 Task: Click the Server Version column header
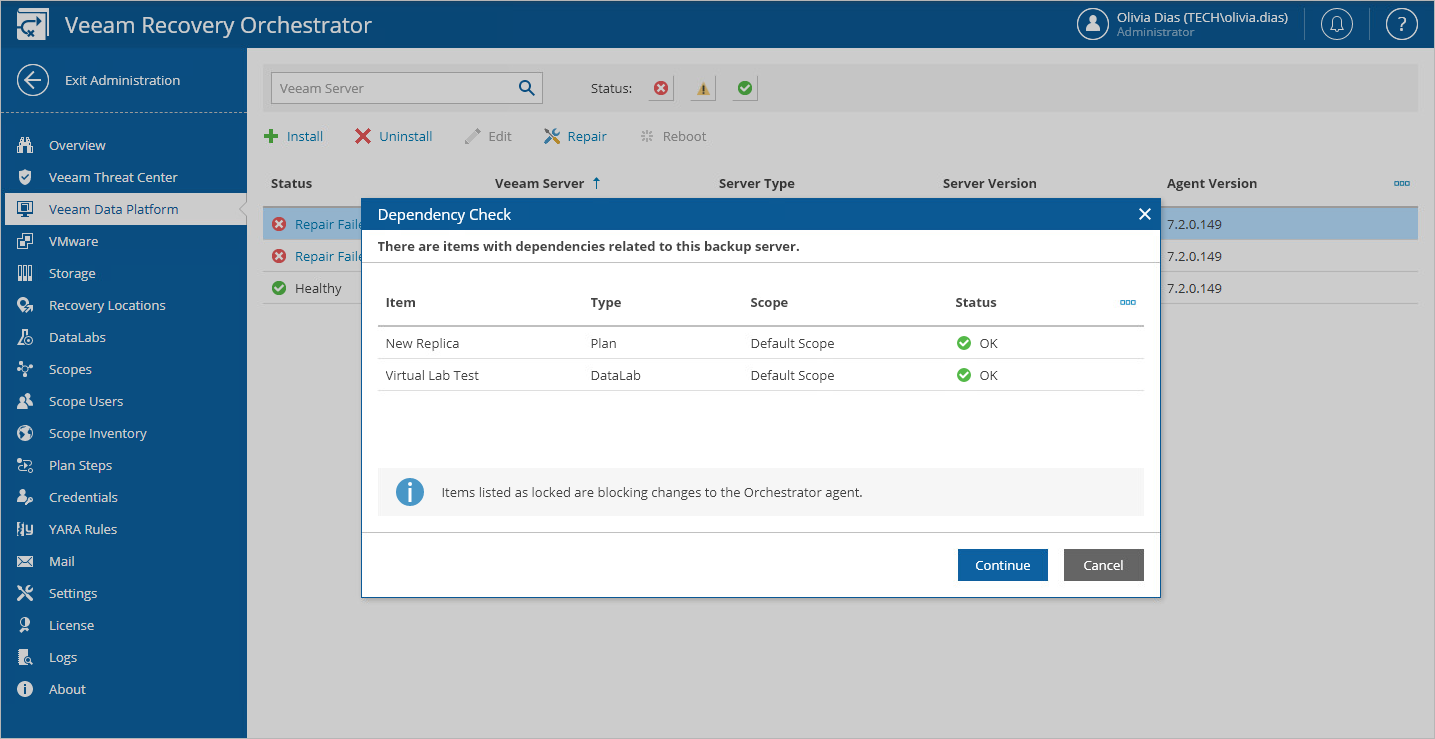[990, 183]
